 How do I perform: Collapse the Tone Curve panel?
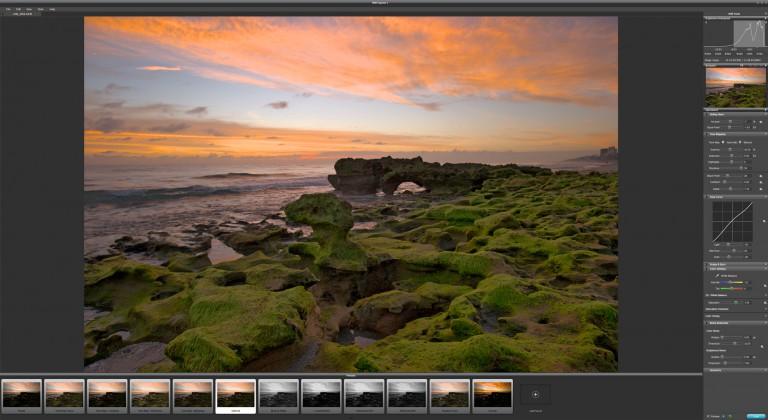pyautogui.click(x=706, y=197)
